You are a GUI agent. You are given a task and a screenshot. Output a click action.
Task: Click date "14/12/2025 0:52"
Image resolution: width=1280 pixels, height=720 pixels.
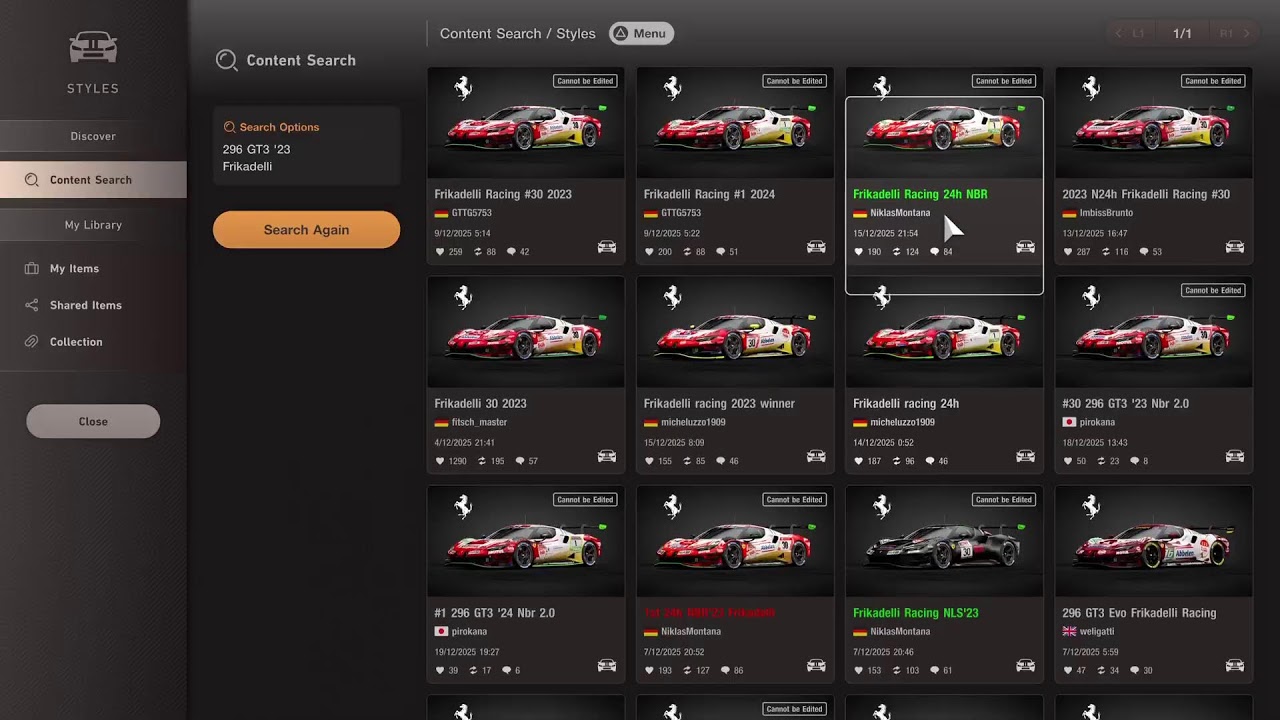(x=883, y=443)
